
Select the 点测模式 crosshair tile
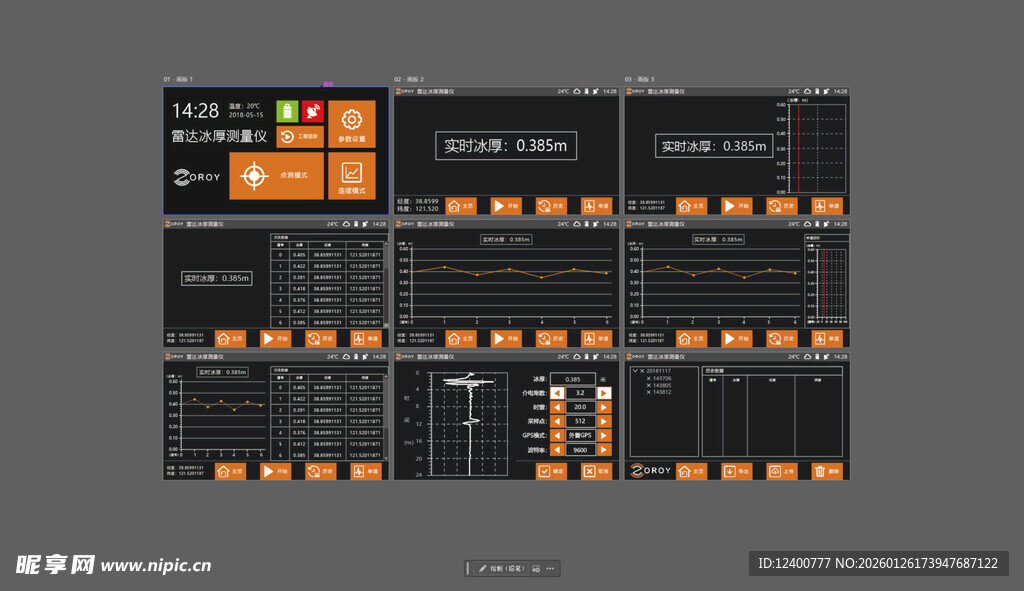[x=276, y=176]
